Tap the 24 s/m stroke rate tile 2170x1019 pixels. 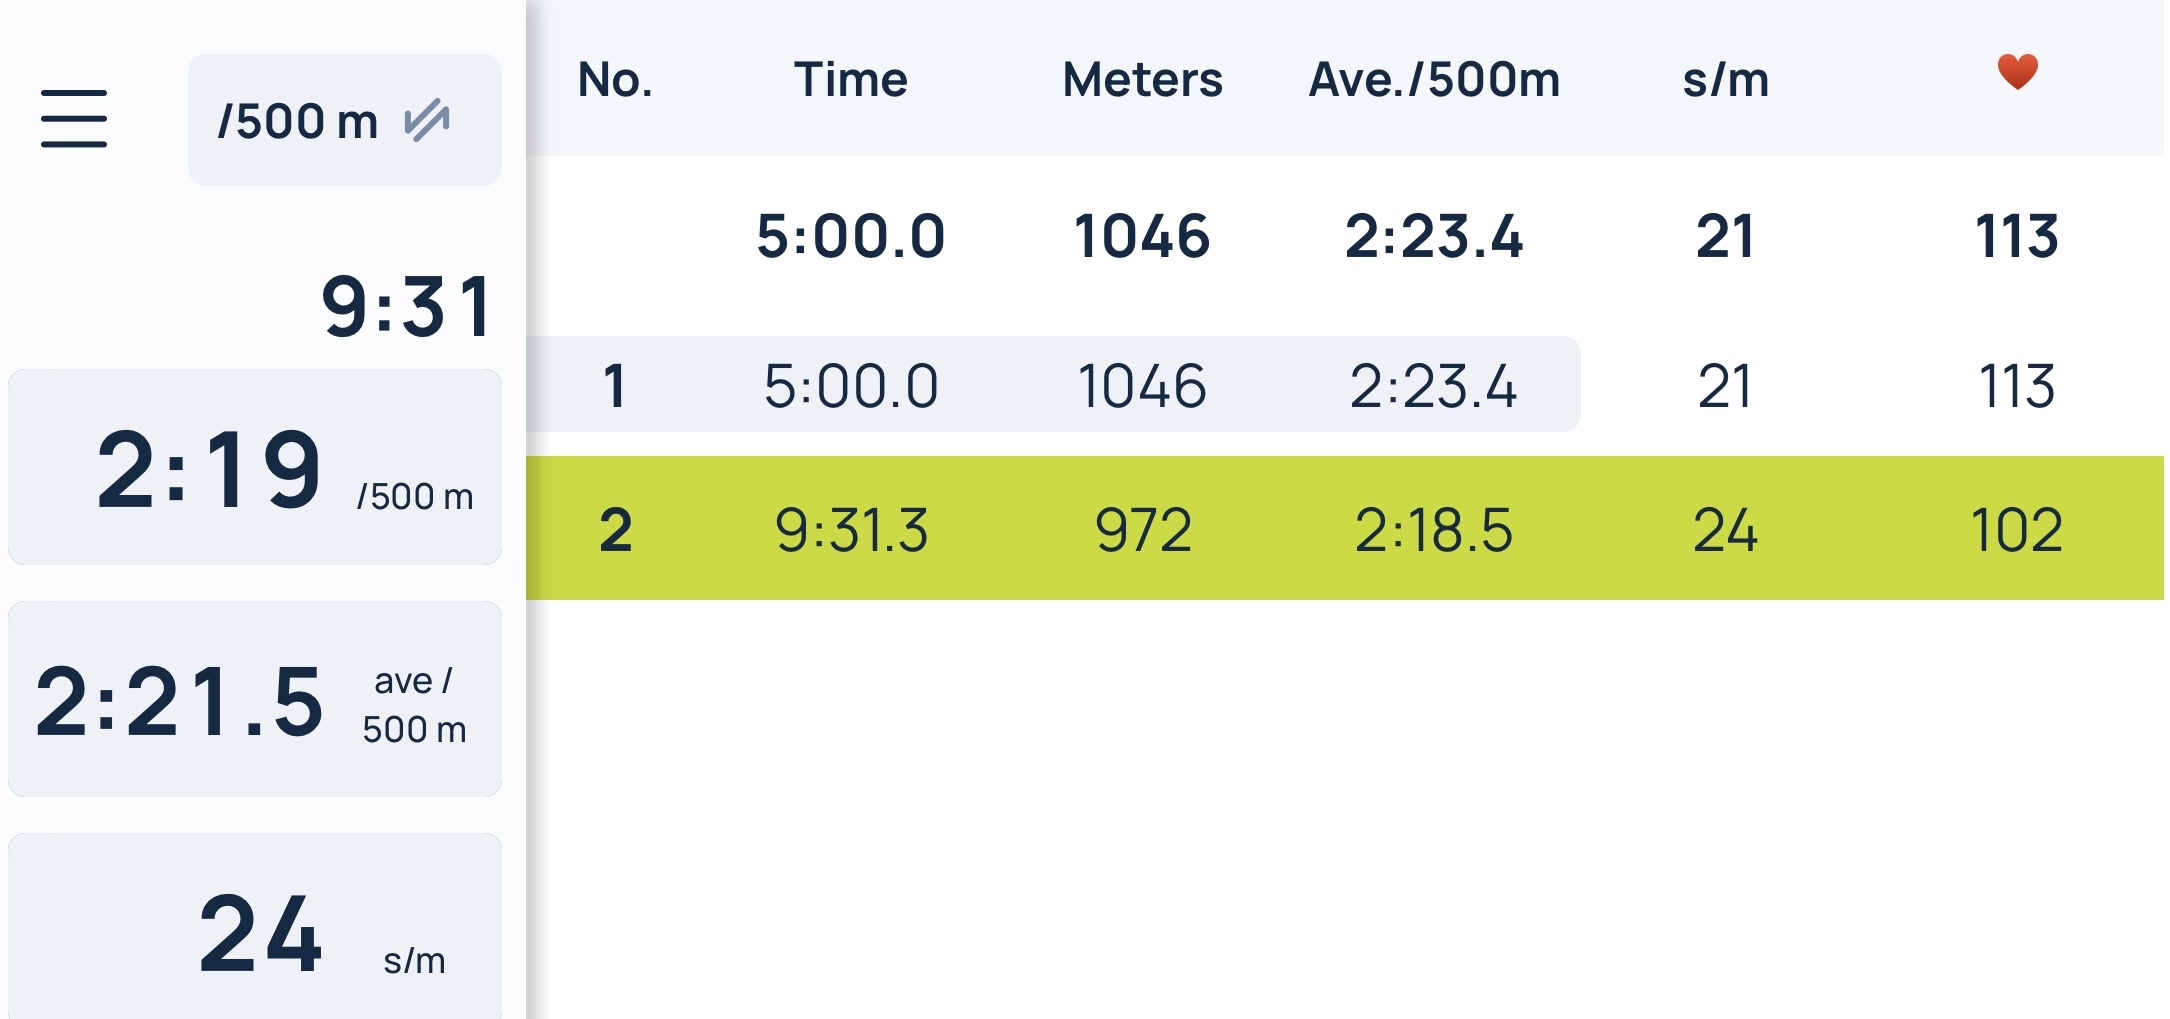(x=255, y=930)
